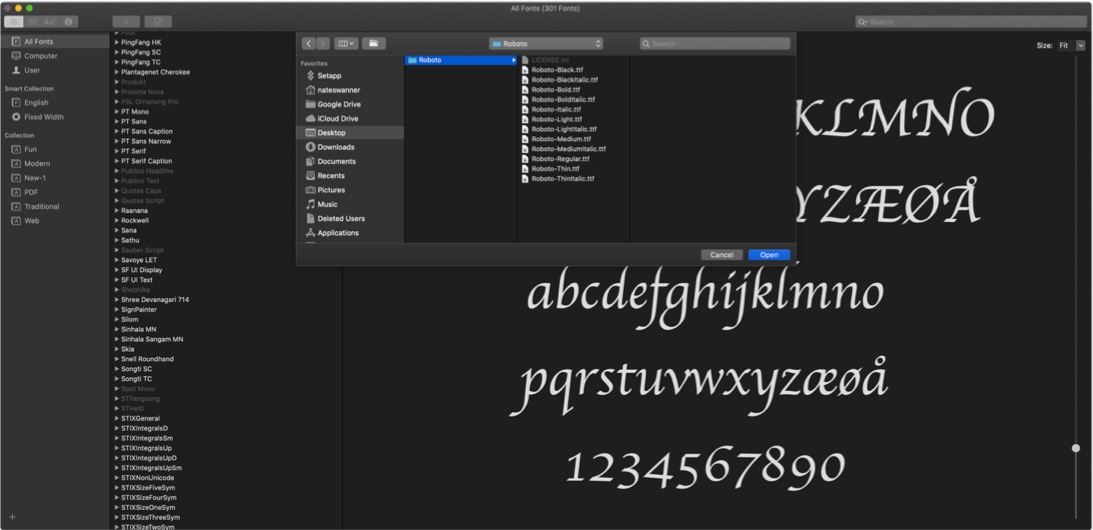This screenshot has height=530, width=1093.
Task: Click Cancel in the file dialog
Action: [x=721, y=255]
